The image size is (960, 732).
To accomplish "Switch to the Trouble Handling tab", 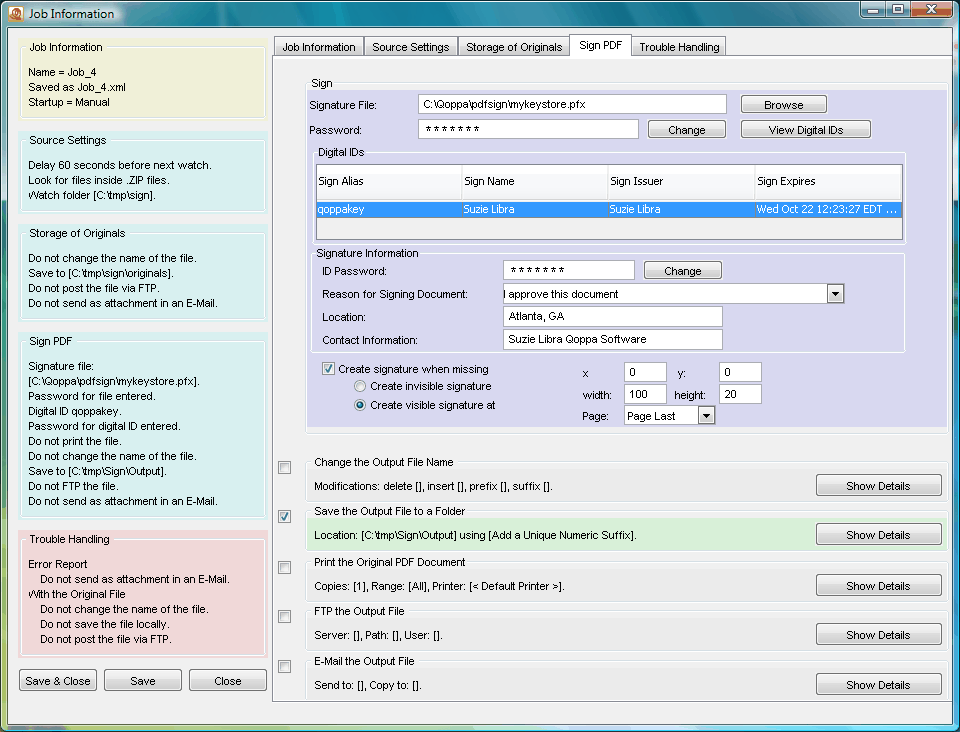I will pyautogui.click(x=679, y=46).
